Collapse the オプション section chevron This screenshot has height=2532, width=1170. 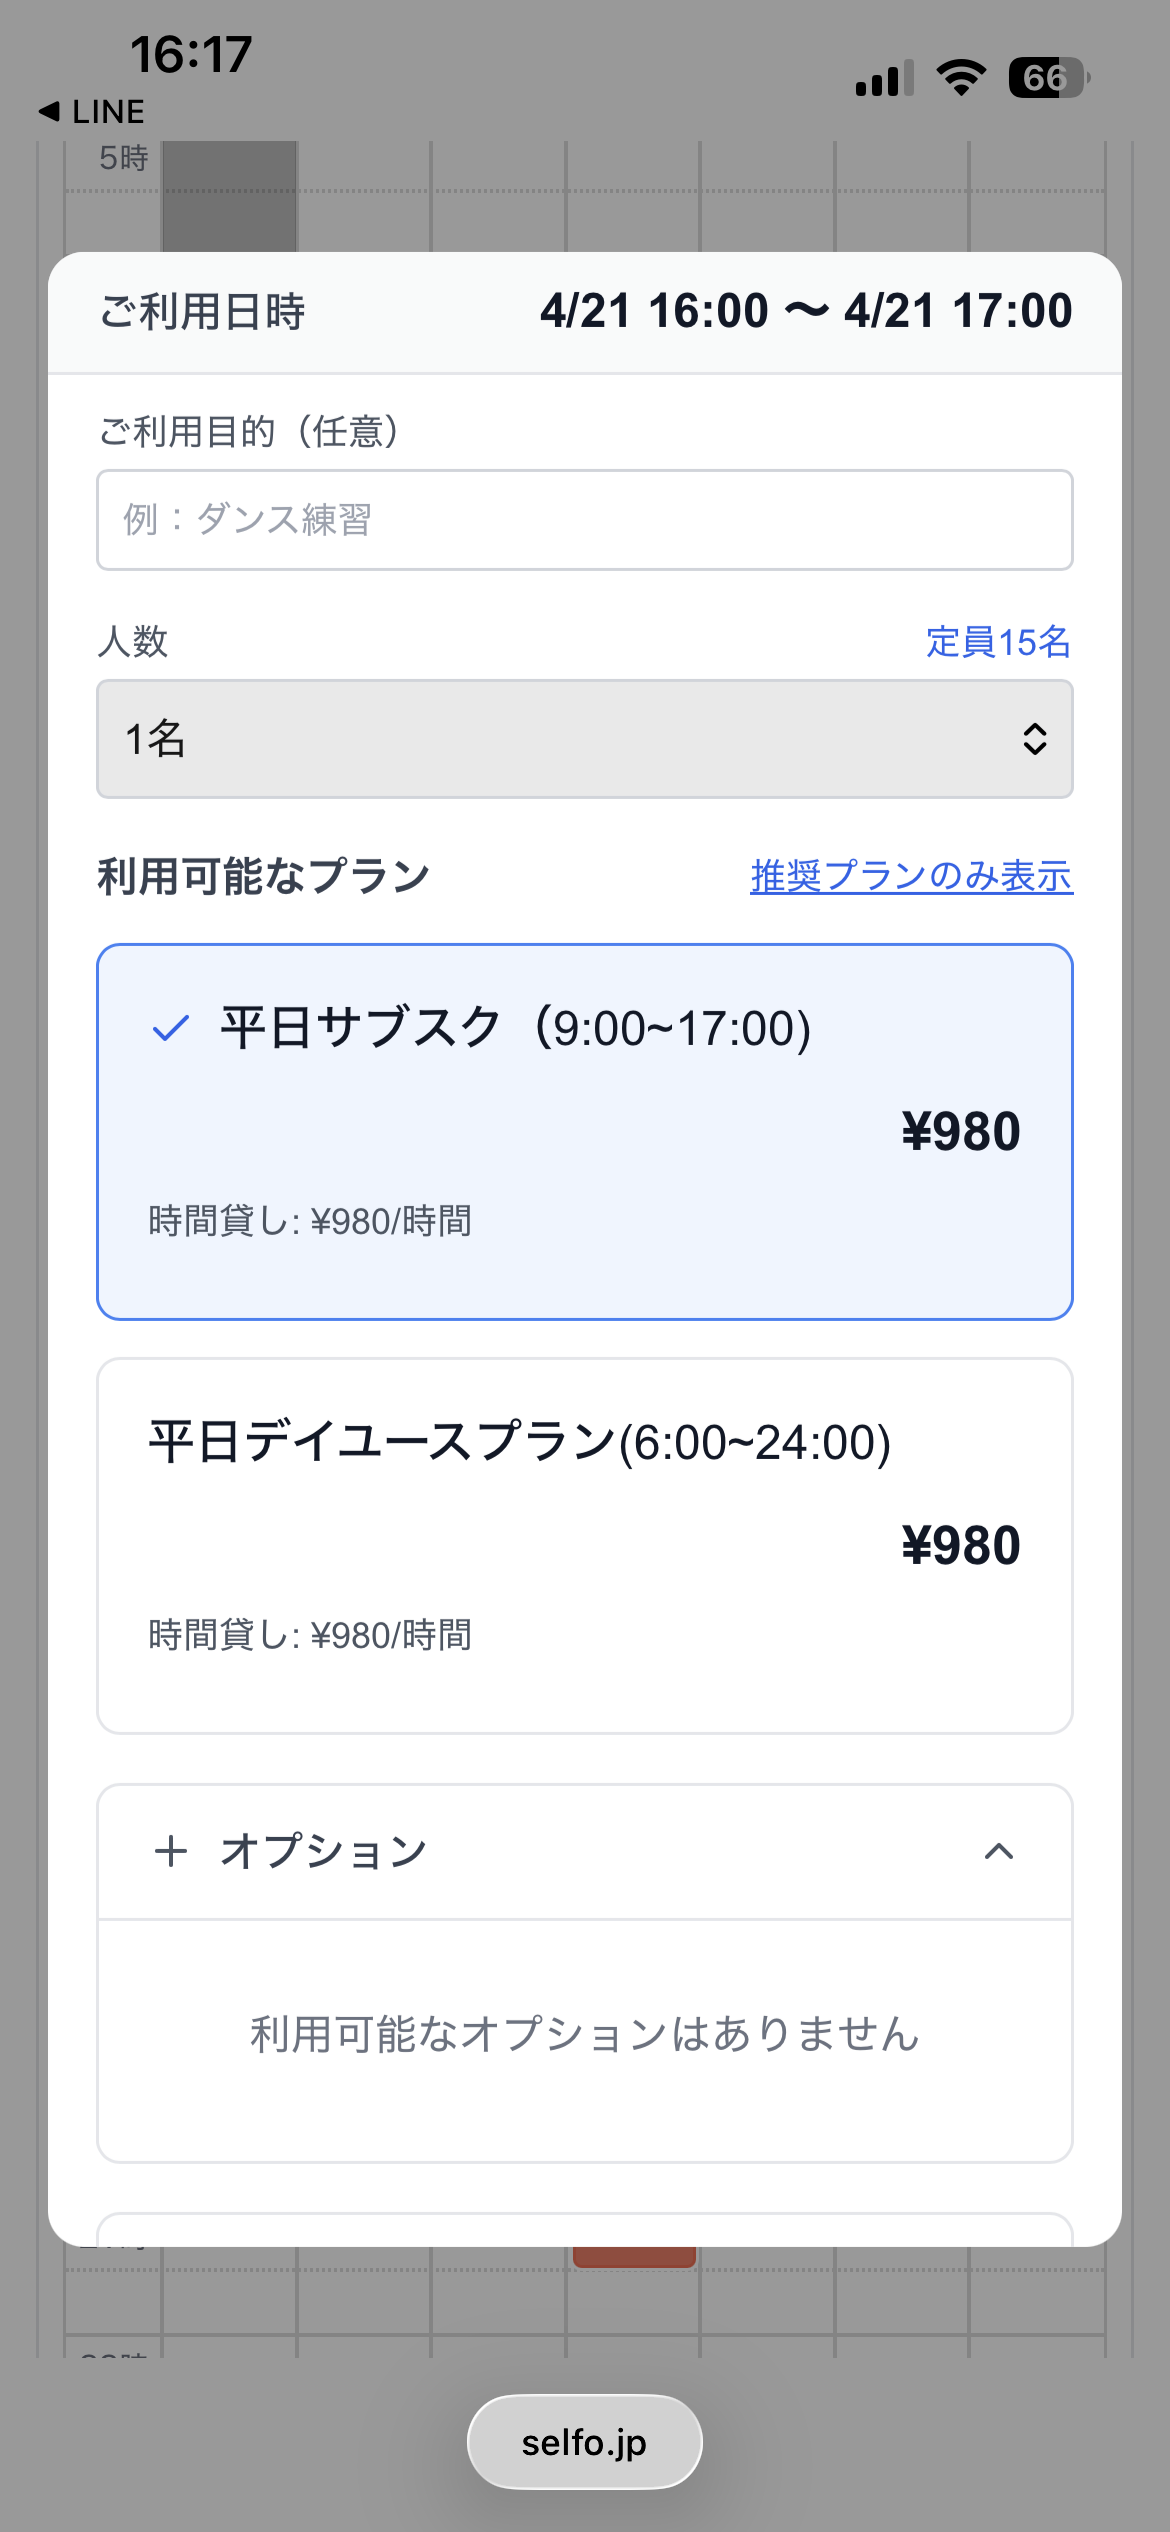click(x=998, y=1851)
